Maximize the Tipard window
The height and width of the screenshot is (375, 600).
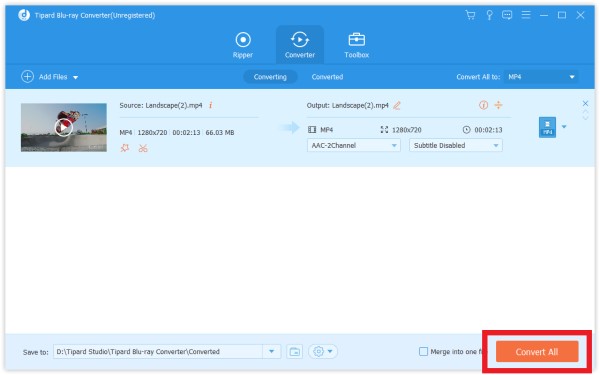point(562,15)
